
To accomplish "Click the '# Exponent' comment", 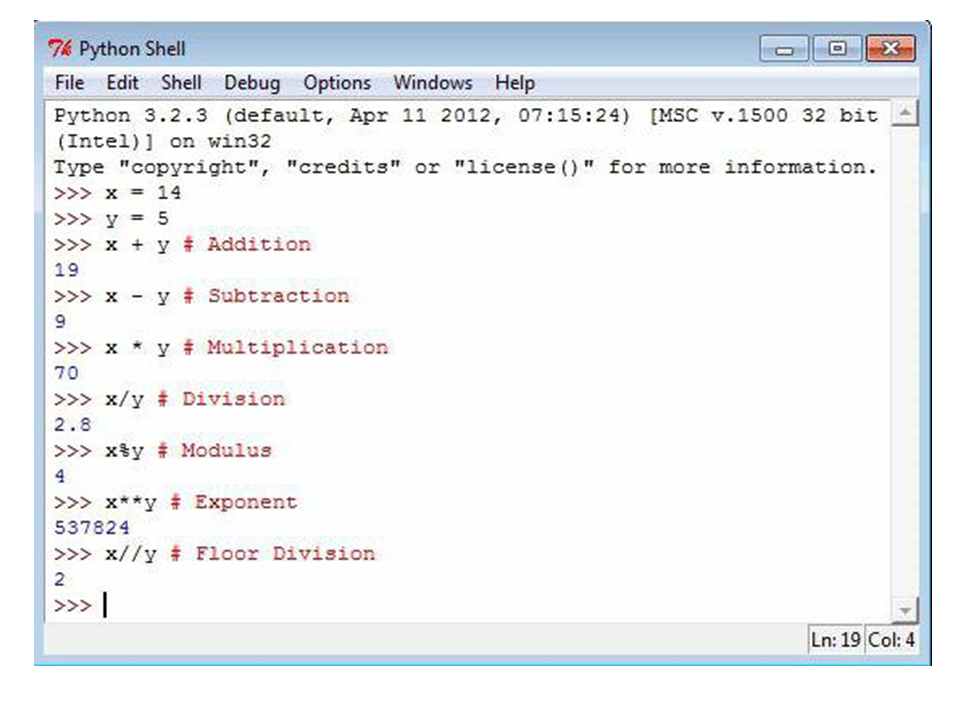I will point(234,501).
